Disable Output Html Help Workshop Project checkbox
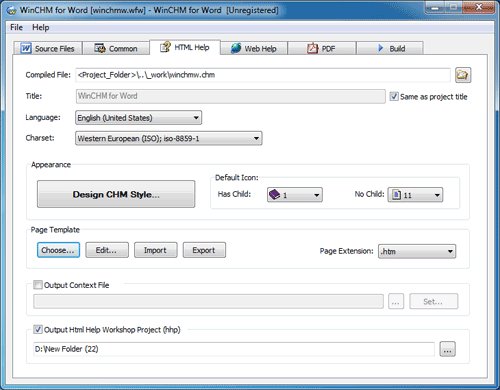Image resolution: width=500 pixels, height=390 pixels. (38, 330)
